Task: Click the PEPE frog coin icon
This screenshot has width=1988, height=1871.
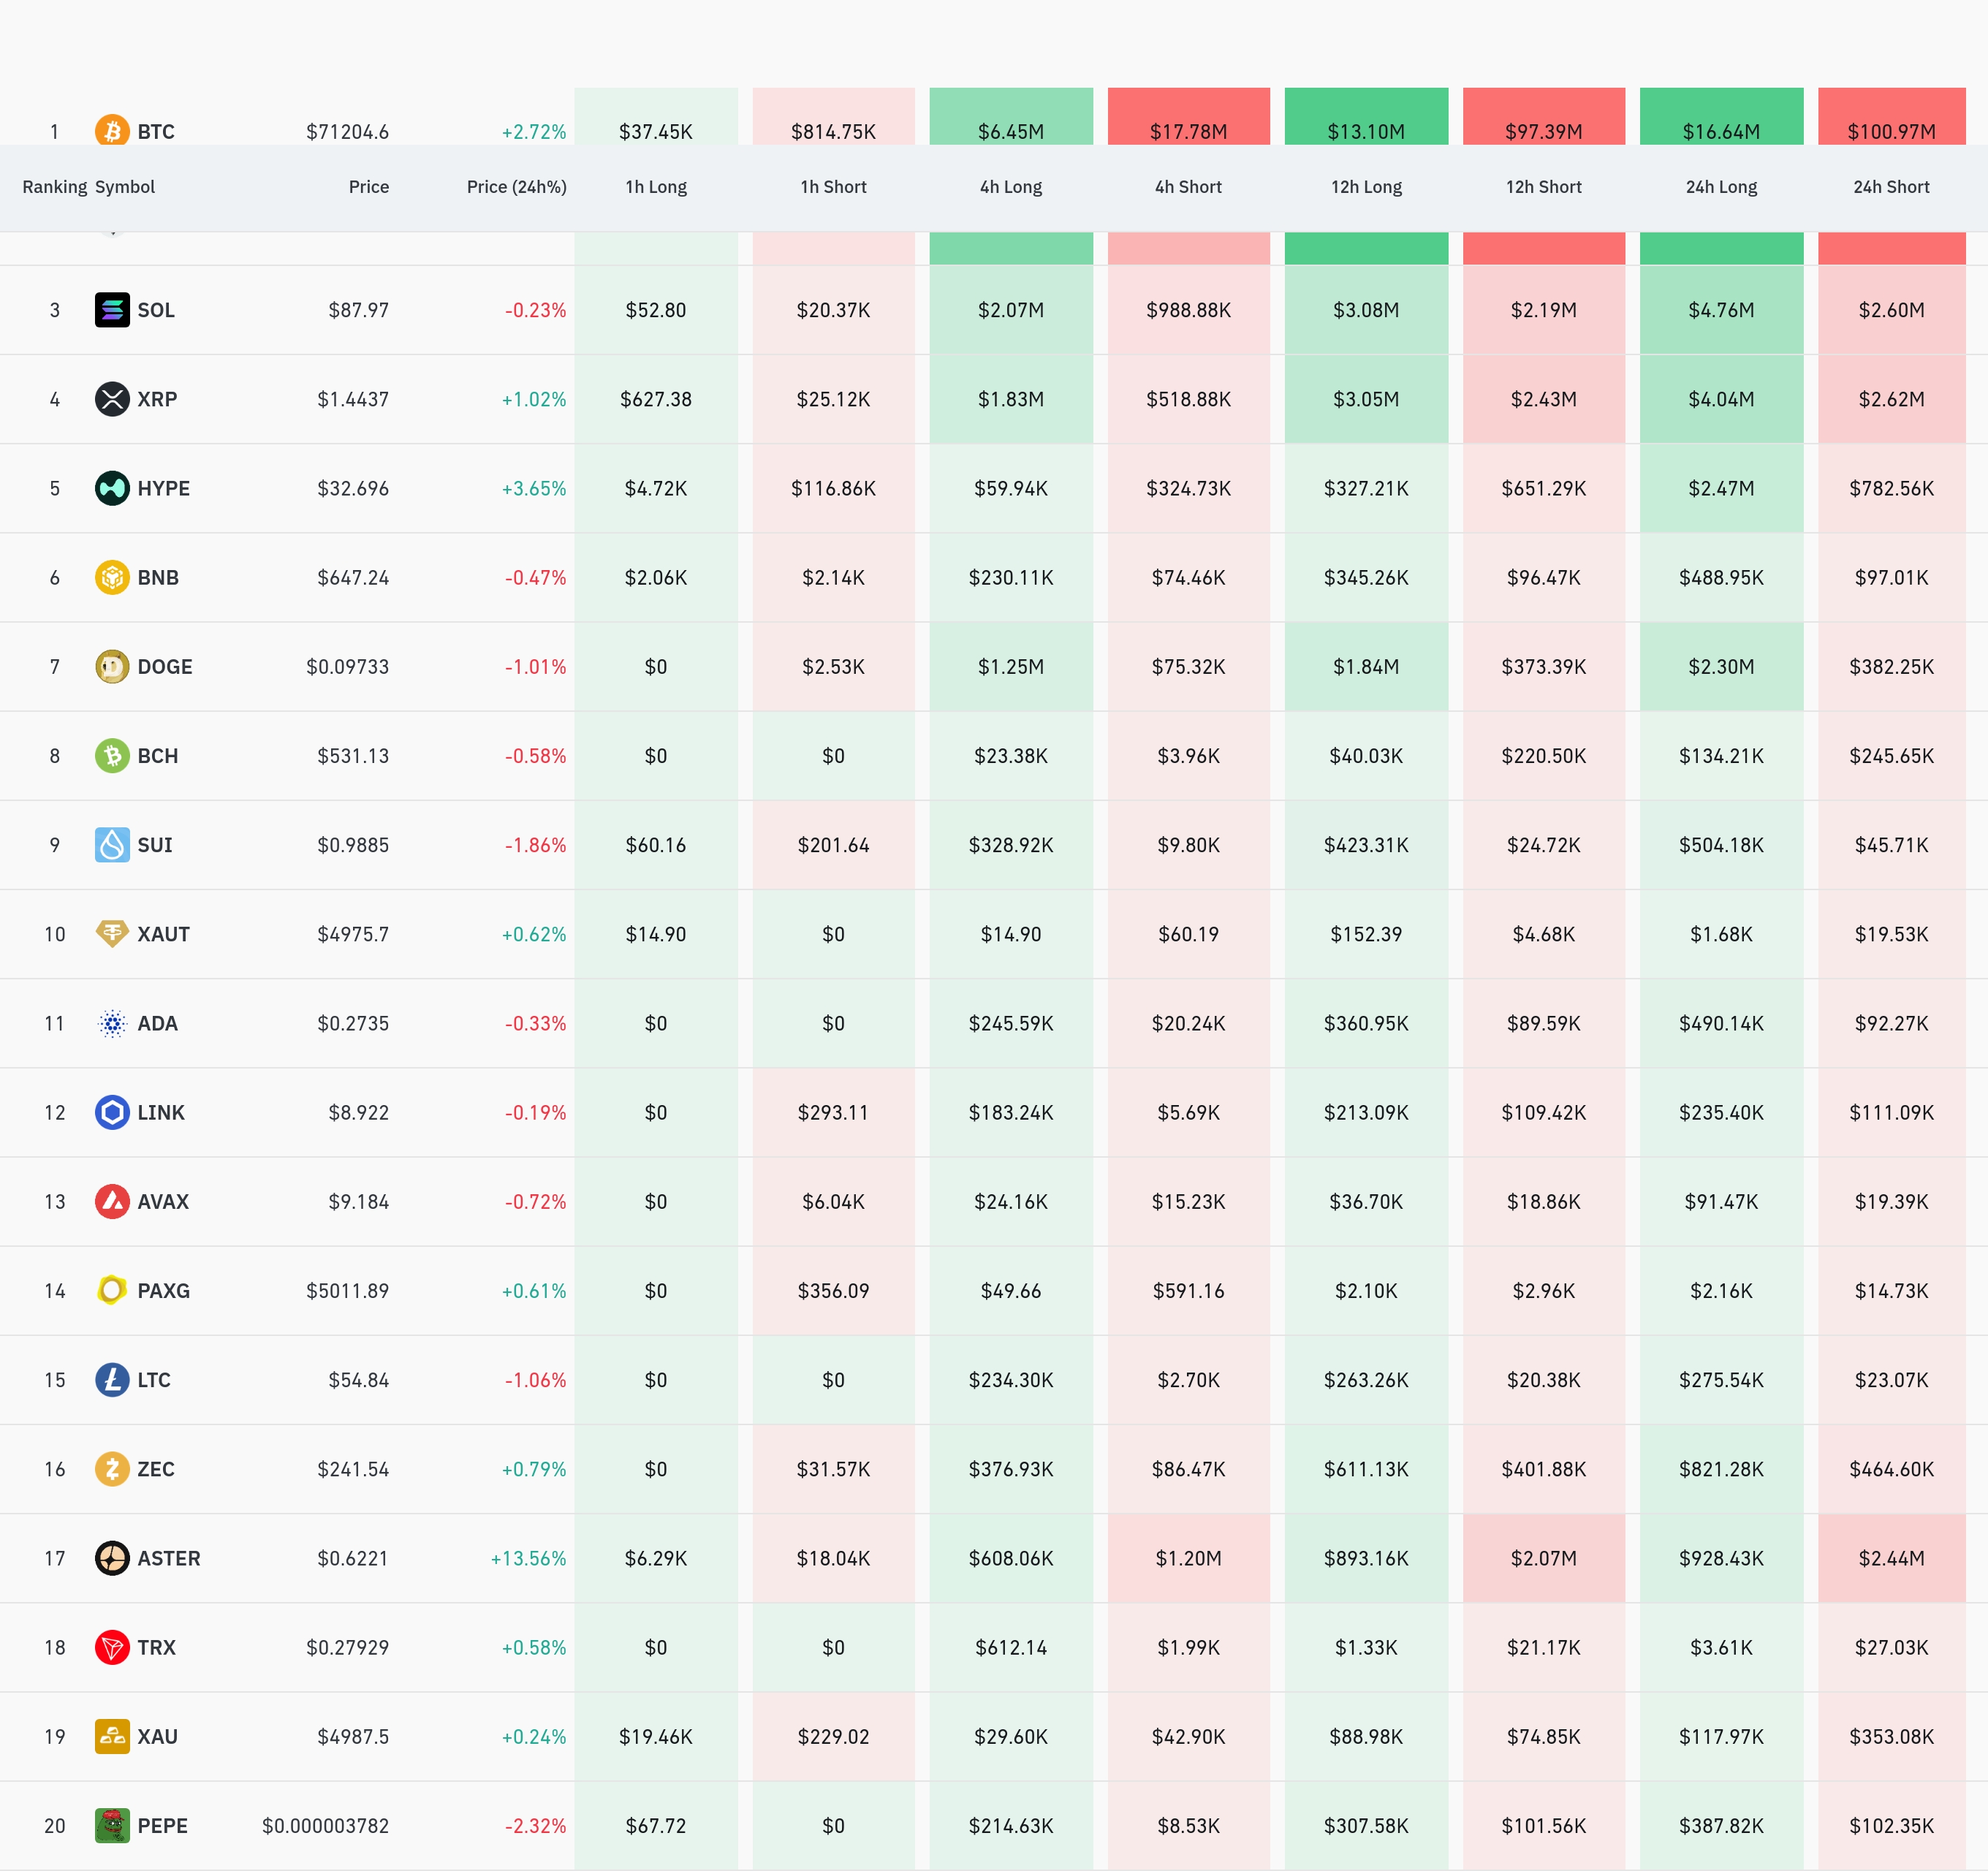Action: click(112, 1826)
